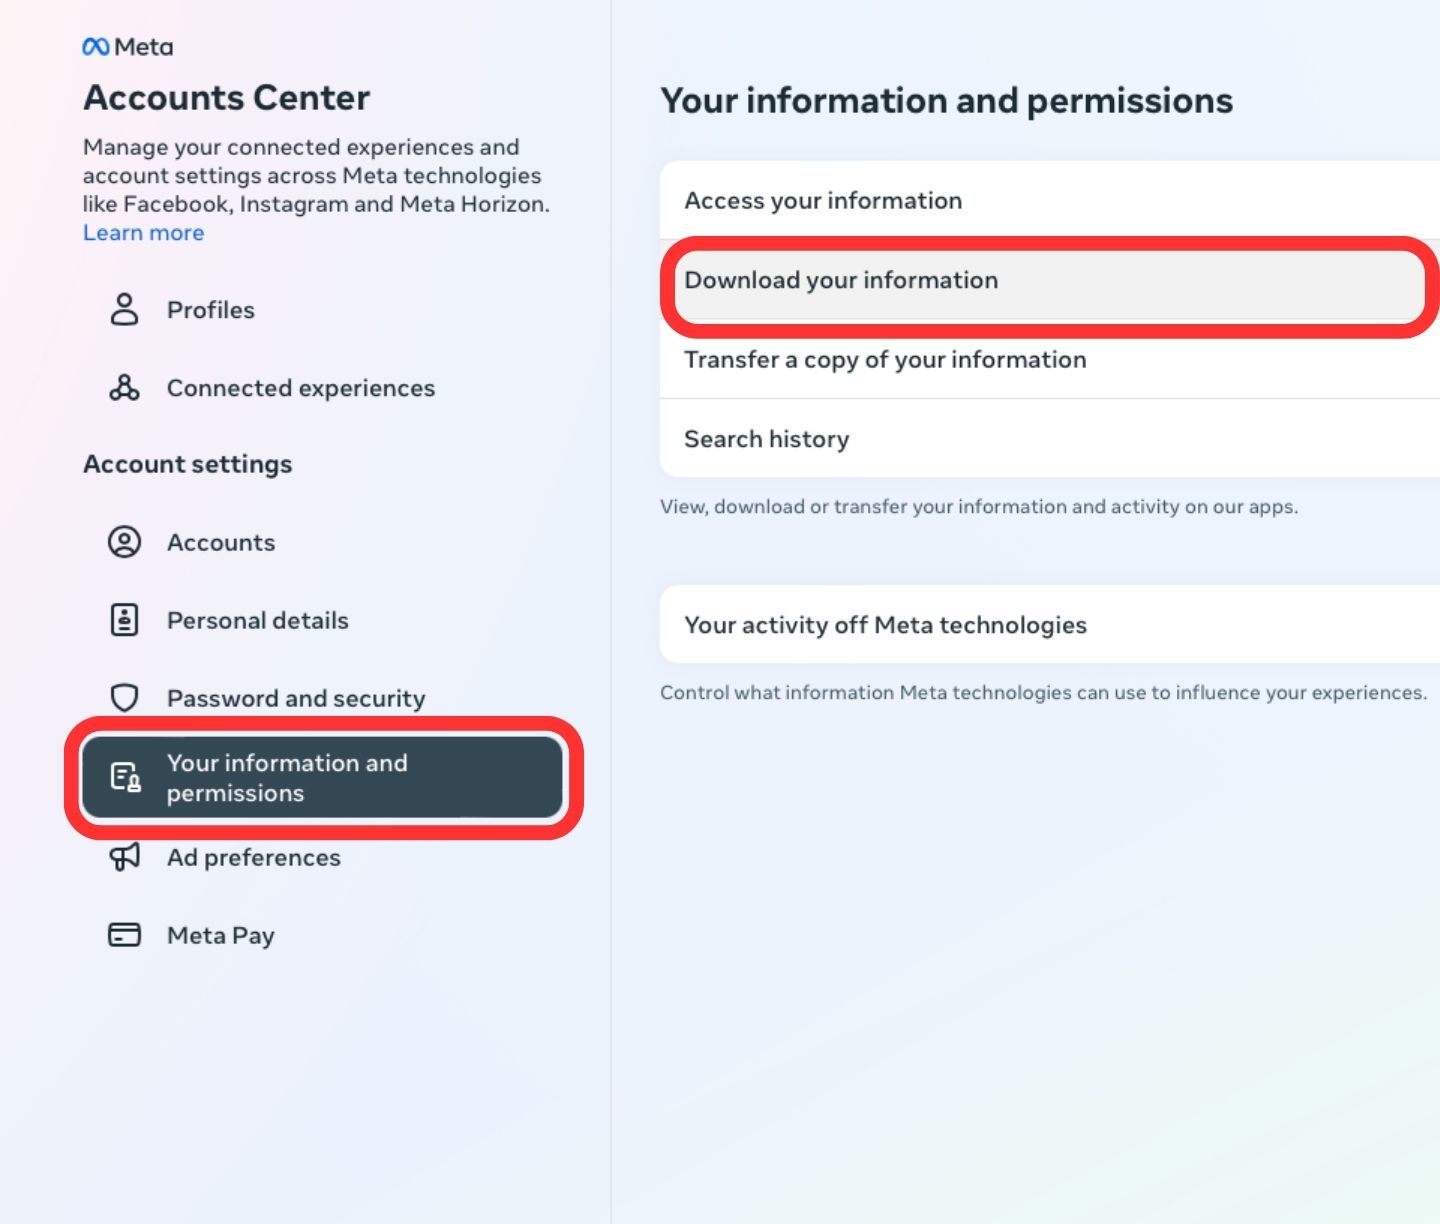
Task: Open Transfer a copy of your information
Action: (x=1050, y=359)
